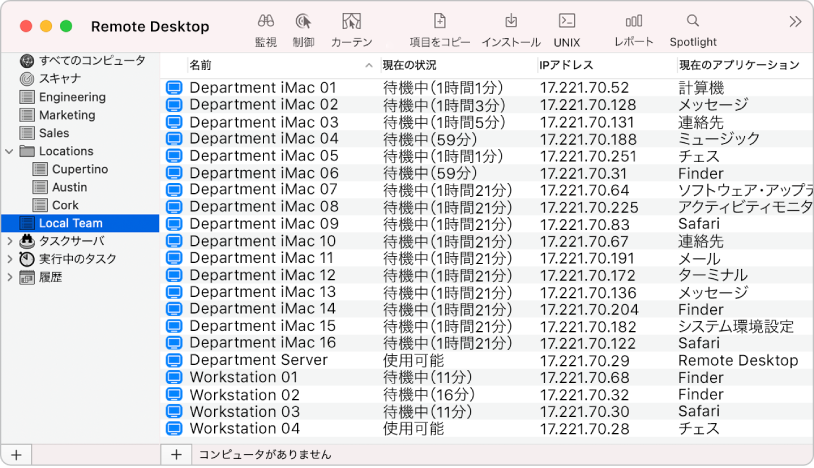Select the Department iMac 03 row name
Viewport: 814px width, 468px height.
[x=264, y=122]
